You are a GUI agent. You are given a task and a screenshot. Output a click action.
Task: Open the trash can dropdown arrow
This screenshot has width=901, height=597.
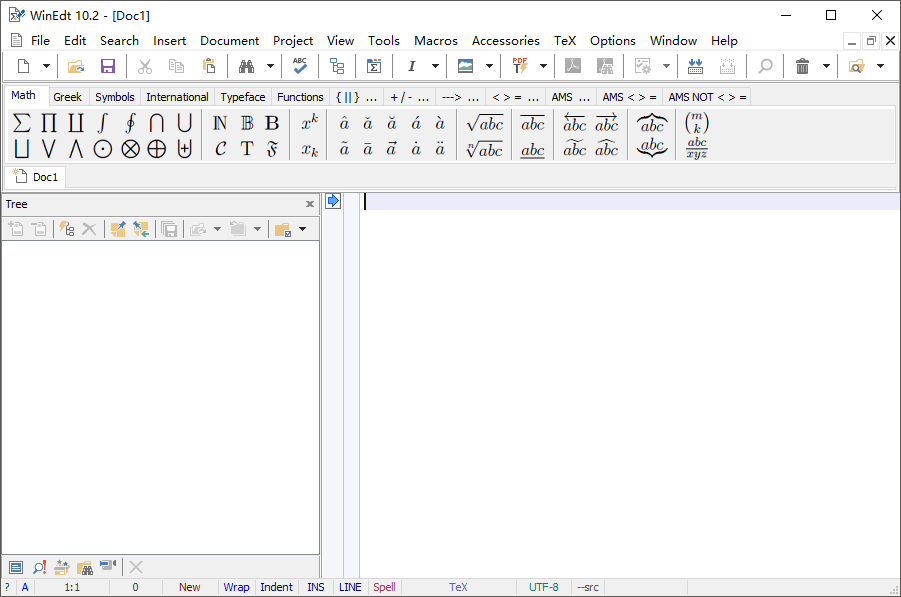tap(826, 66)
